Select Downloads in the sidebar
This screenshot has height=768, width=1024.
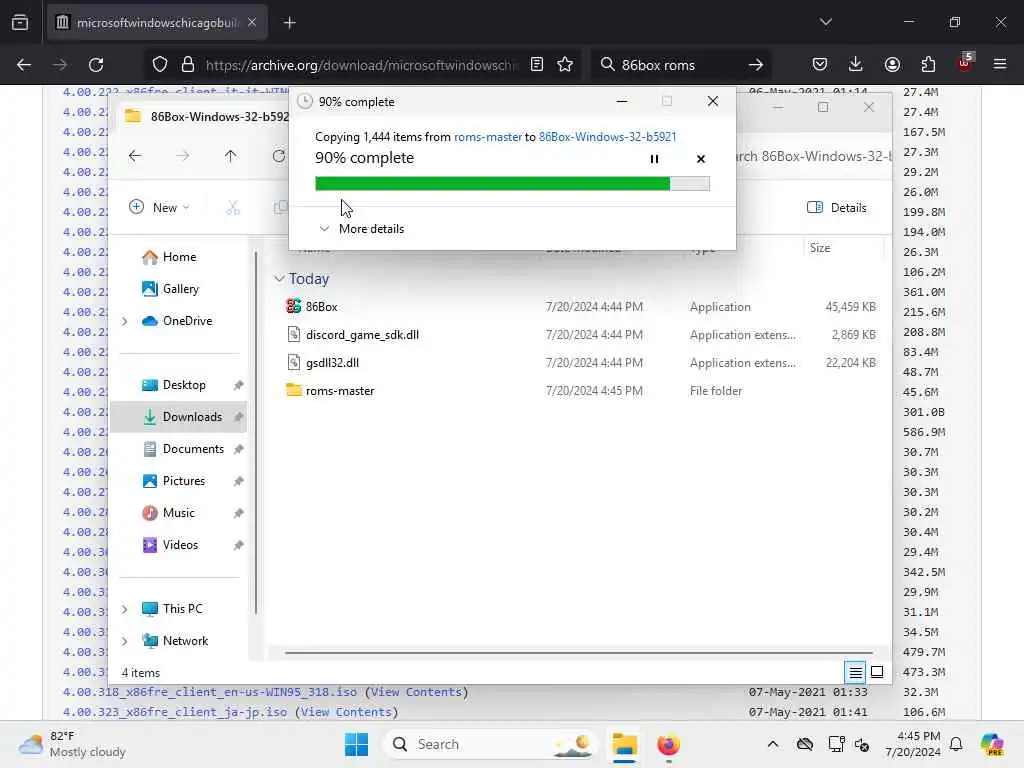pos(192,417)
